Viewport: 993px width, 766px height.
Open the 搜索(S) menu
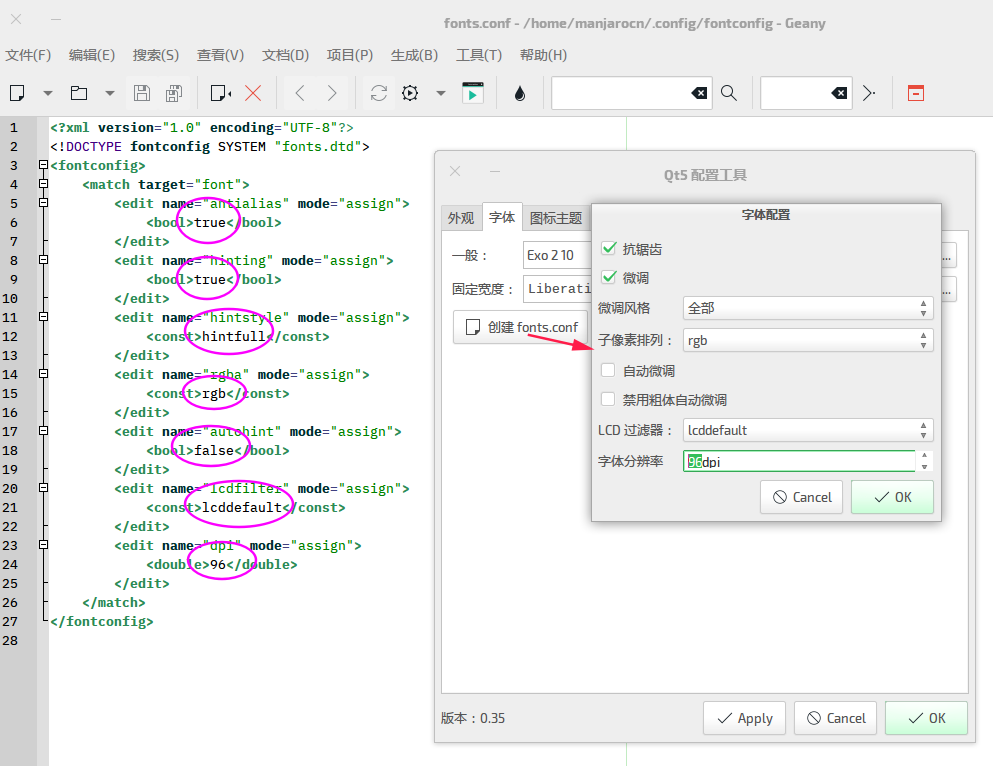(x=156, y=55)
